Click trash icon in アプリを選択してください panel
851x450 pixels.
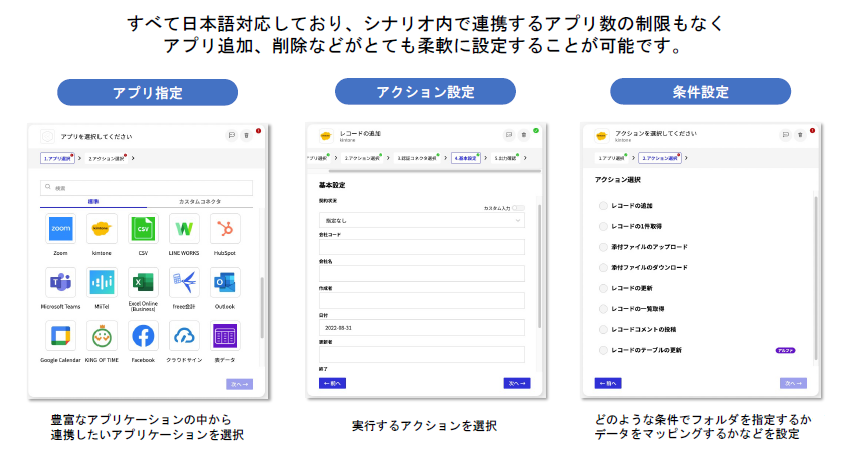tap(246, 135)
